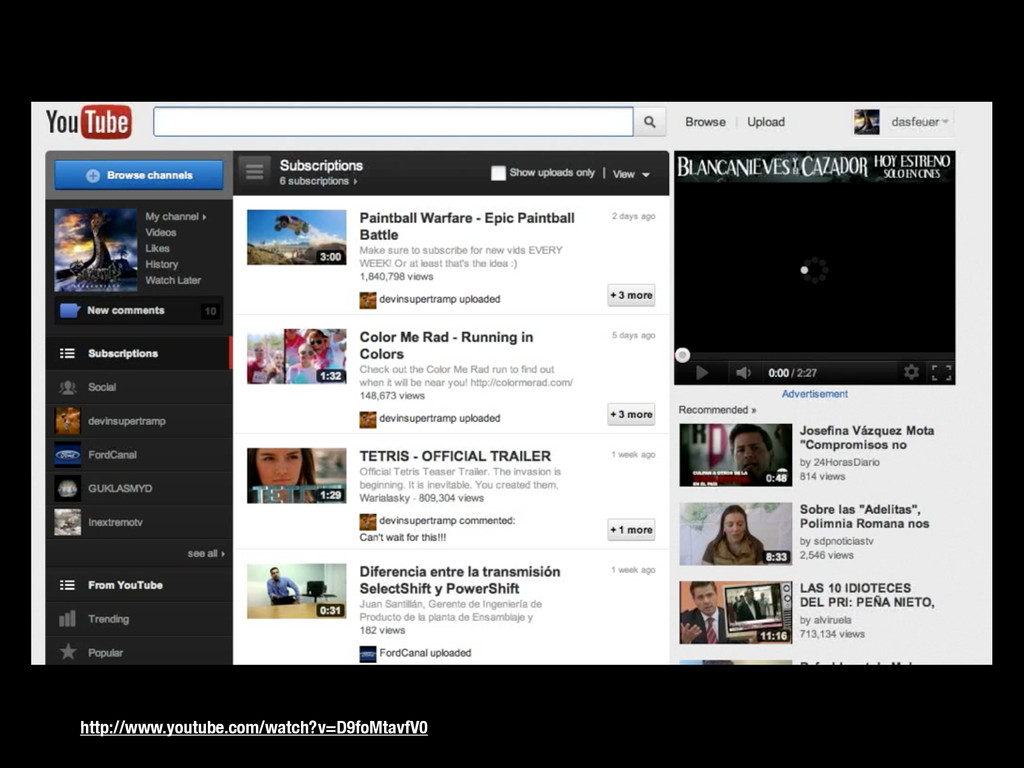Open player settings gear
1024x768 pixels.
[x=911, y=372]
